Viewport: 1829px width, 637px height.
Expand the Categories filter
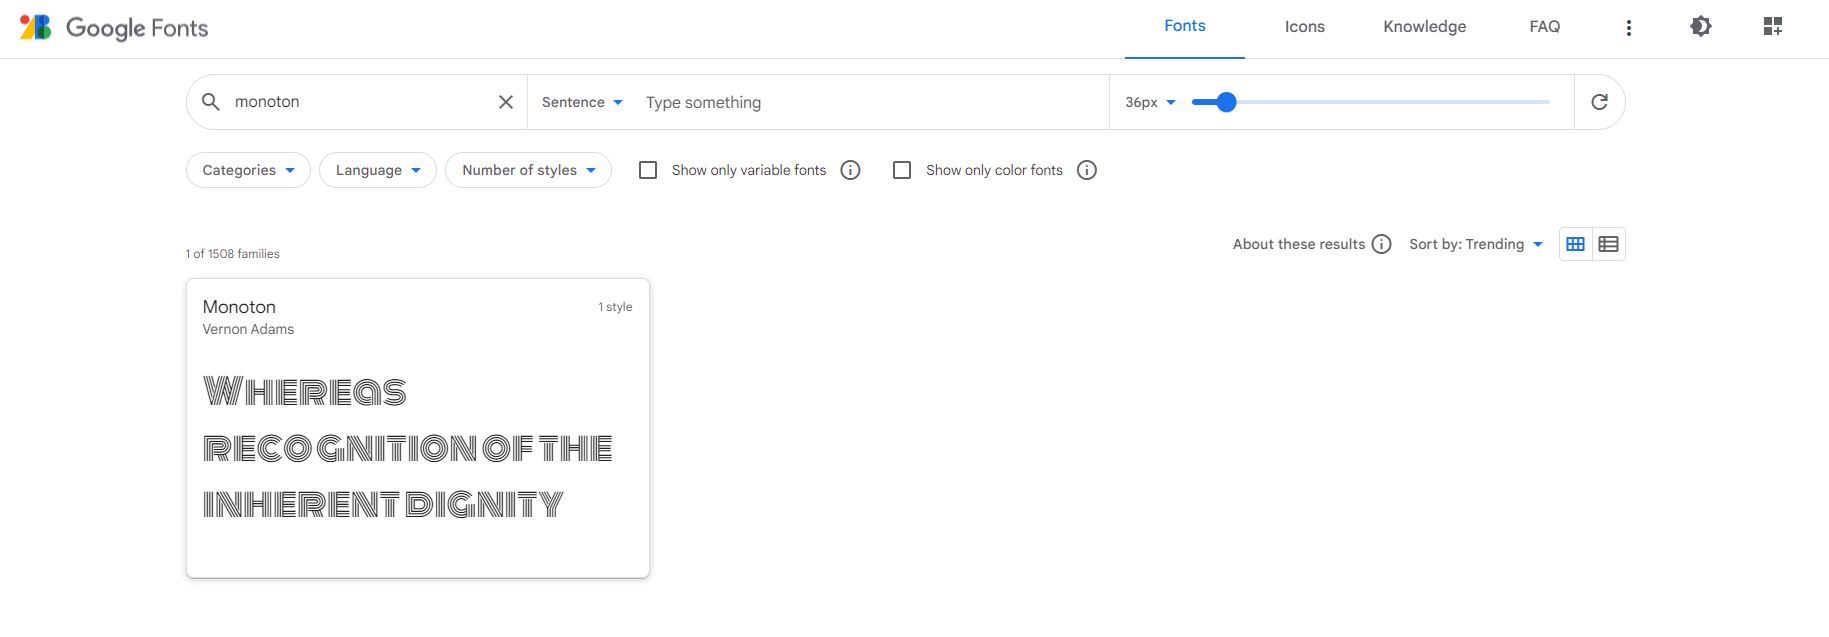pyautogui.click(x=248, y=170)
